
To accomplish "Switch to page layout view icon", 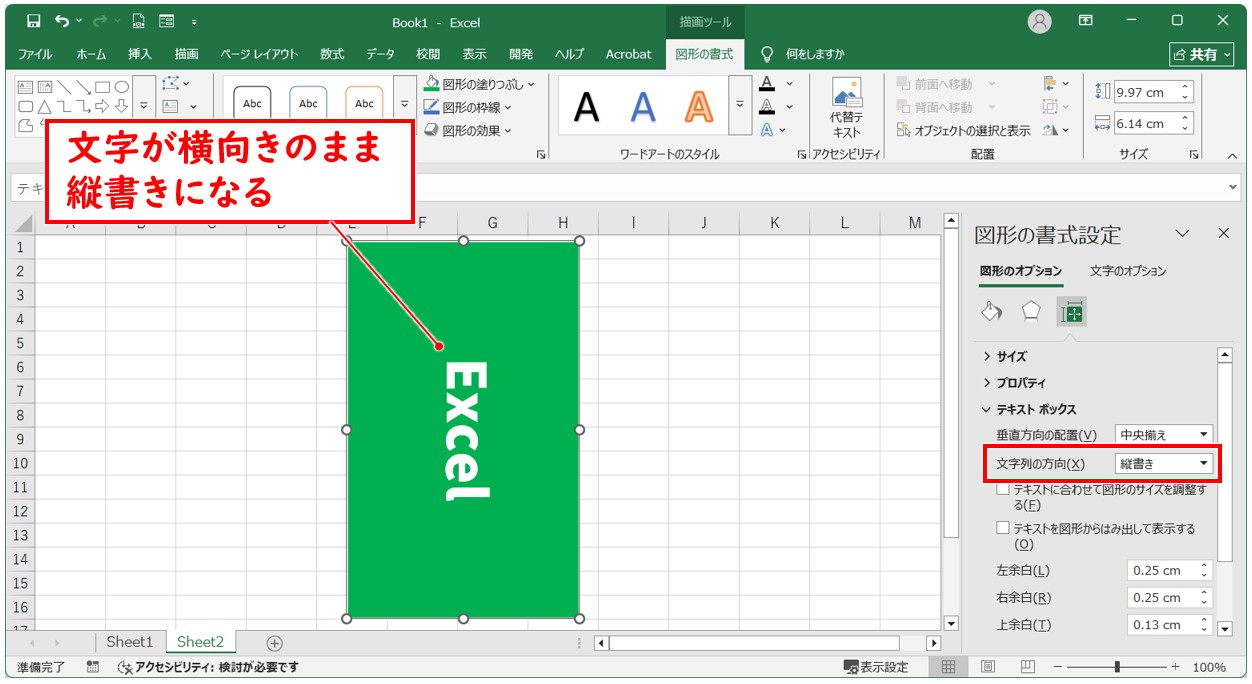I will pos(987,667).
